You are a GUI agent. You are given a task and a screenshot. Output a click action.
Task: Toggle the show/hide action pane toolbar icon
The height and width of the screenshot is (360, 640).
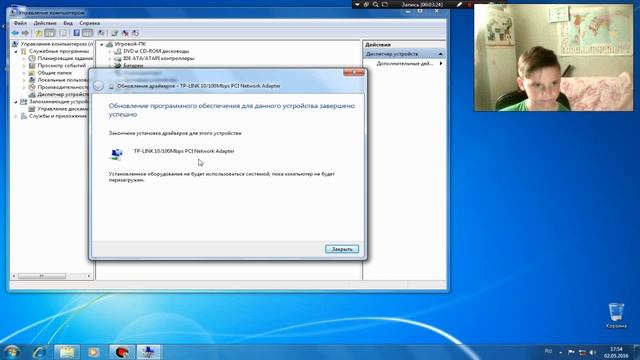(87, 33)
